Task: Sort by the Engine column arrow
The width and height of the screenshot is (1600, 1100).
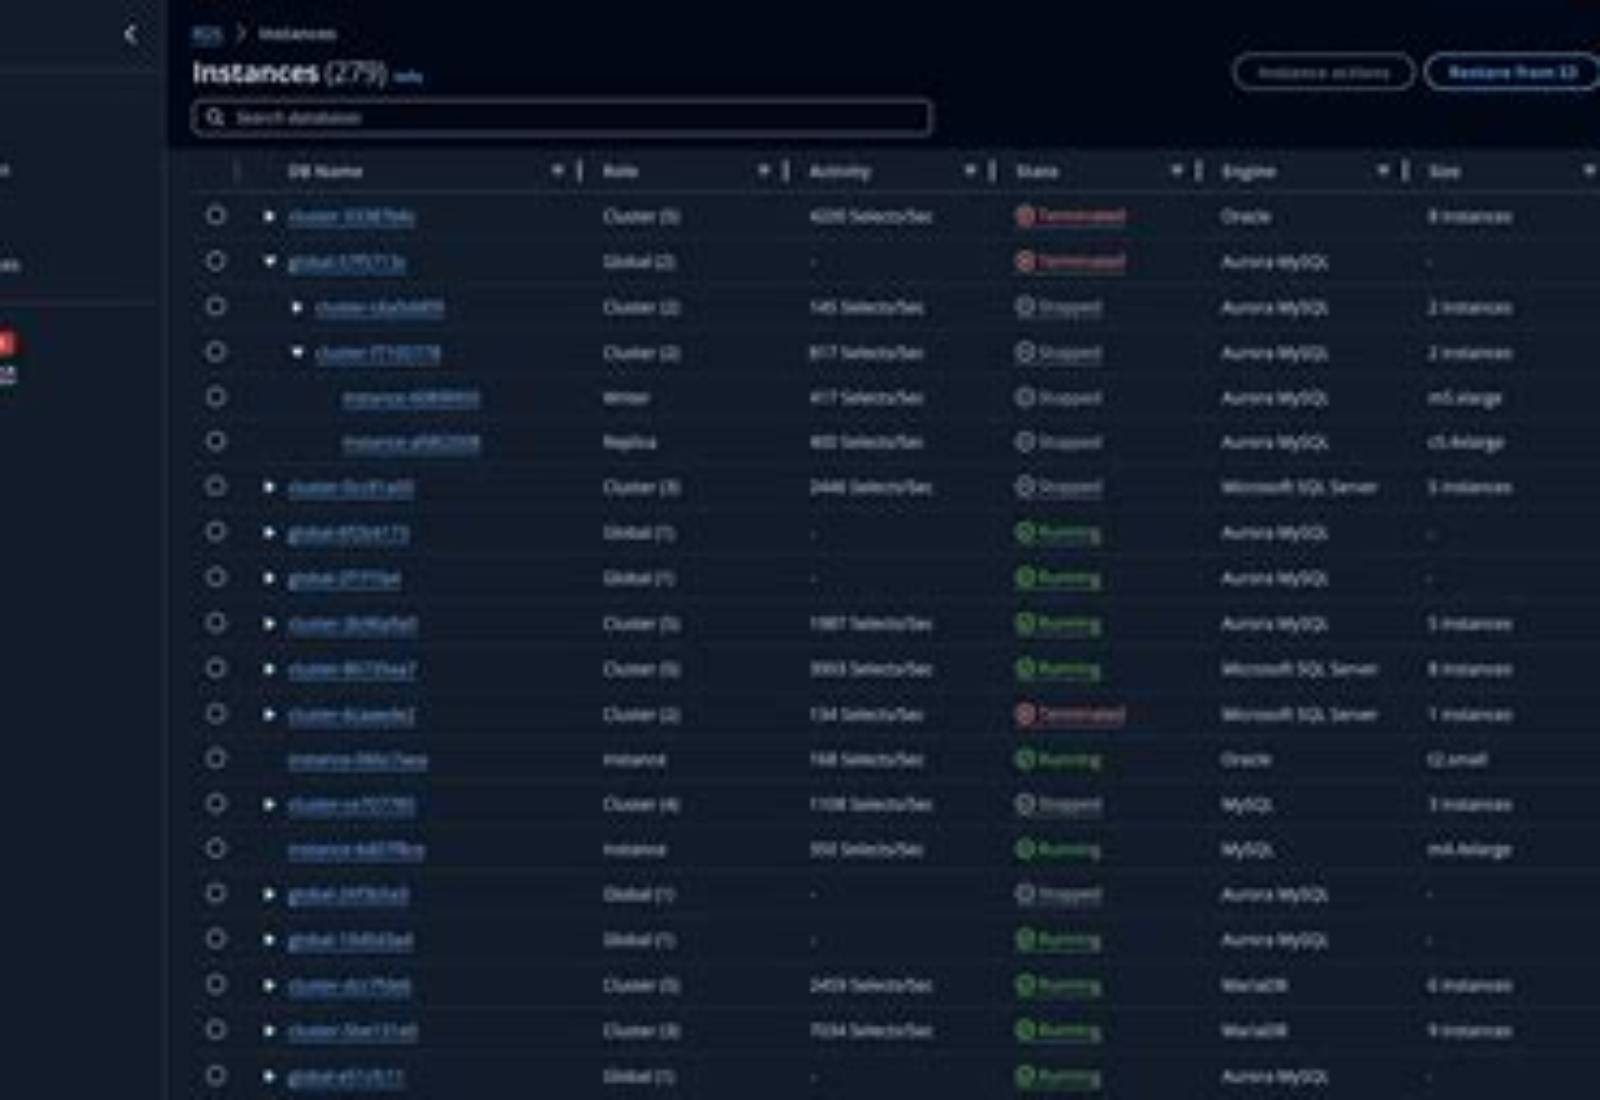Action: click(1382, 171)
